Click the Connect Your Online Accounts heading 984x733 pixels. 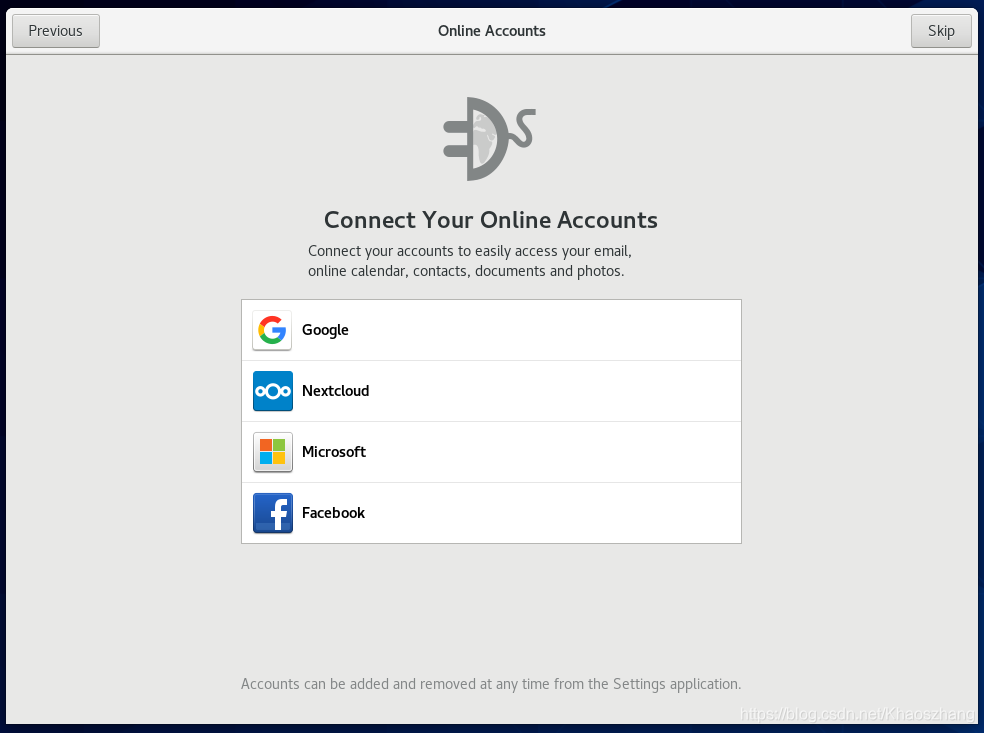point(491,220)
